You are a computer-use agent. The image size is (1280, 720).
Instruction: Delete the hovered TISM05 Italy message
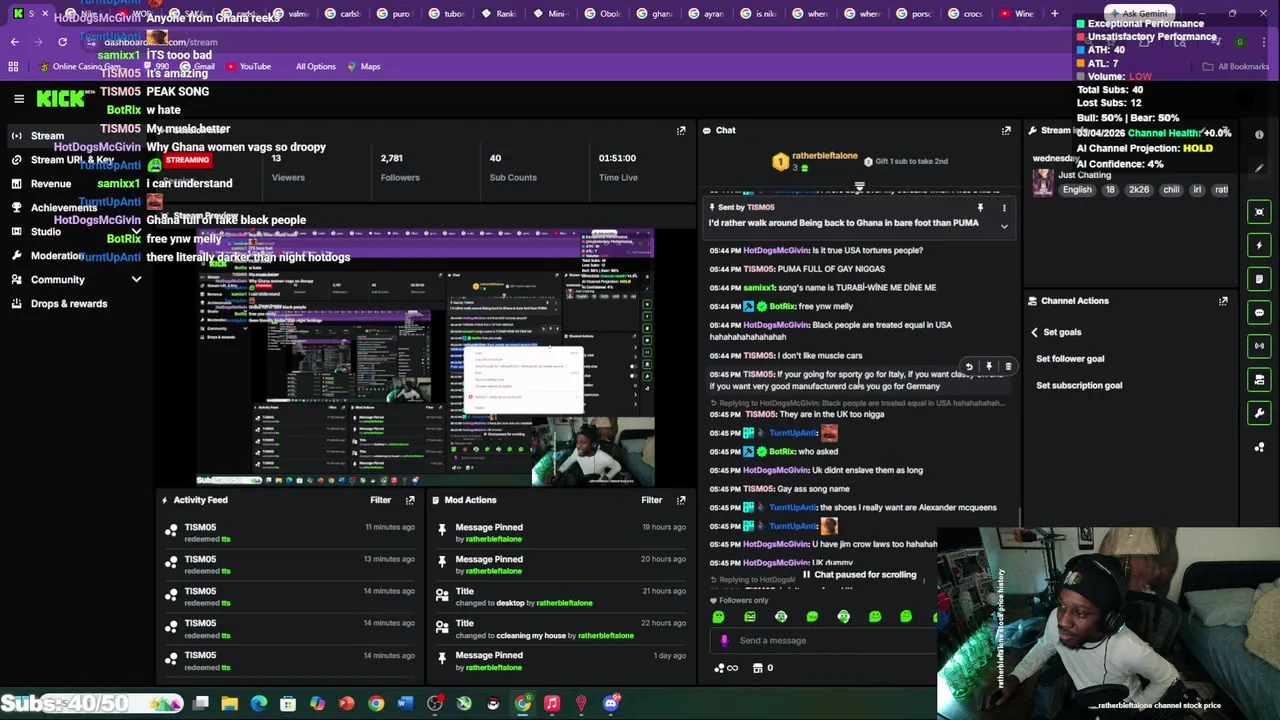1008,367
